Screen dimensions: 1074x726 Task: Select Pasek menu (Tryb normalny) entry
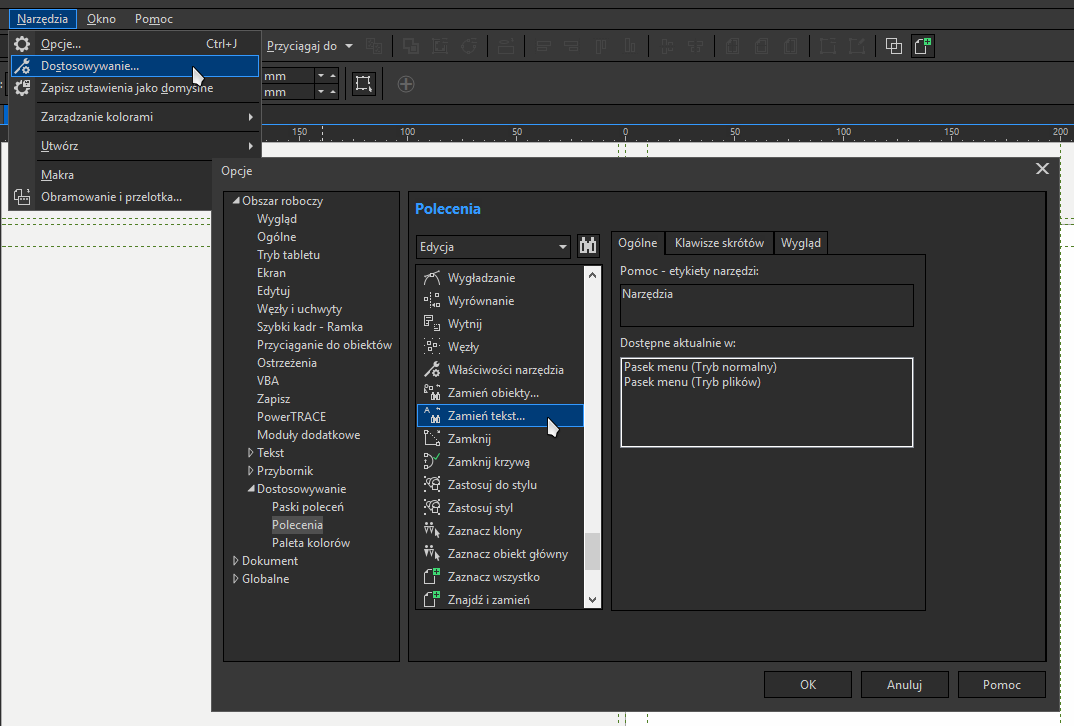tap(700, 367)
